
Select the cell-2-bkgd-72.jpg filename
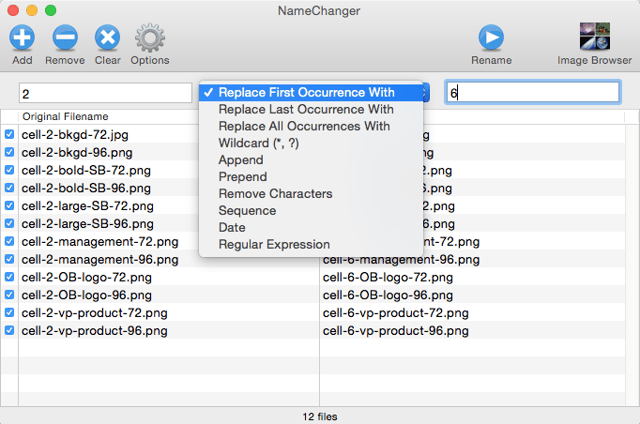(x=75, y=135)
